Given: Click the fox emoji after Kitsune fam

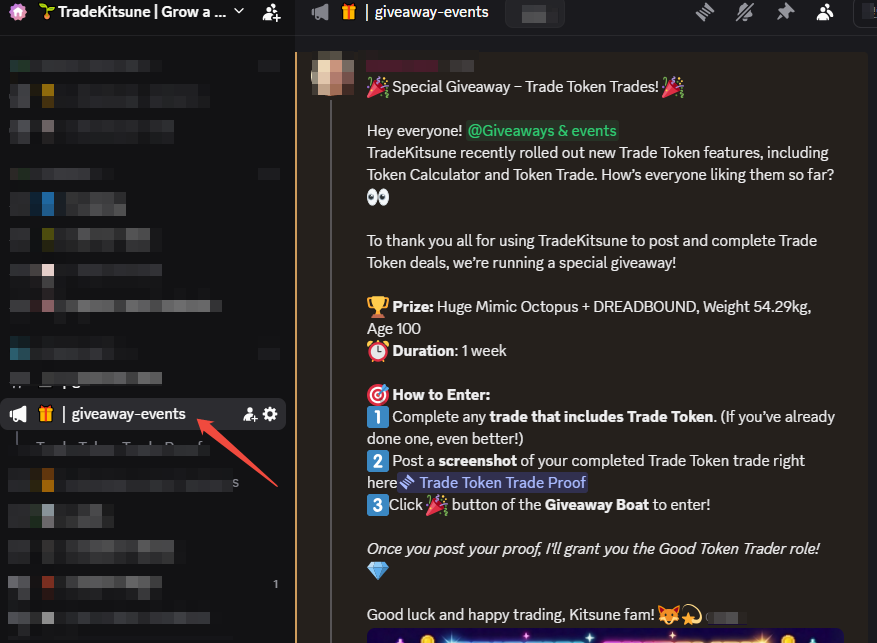Looking at the screenshot, I should click(668, 614).
